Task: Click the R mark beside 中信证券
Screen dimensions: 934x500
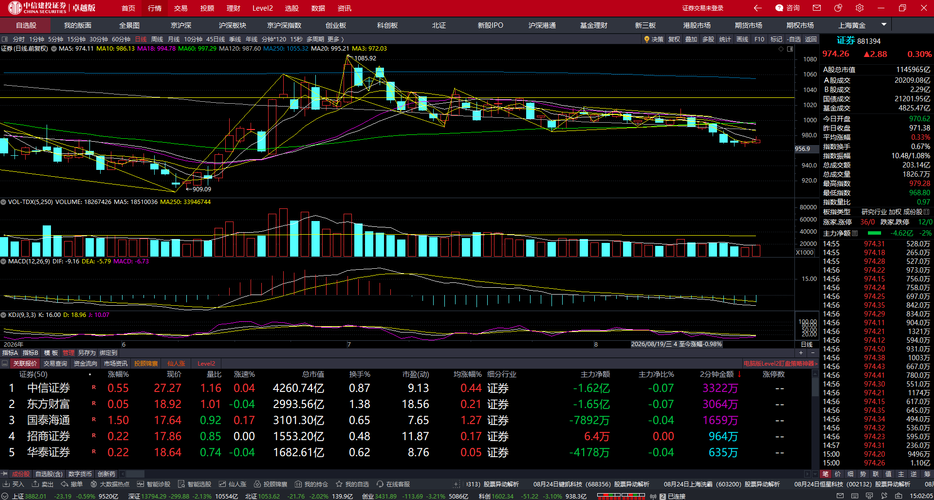Action: [93, 388]
